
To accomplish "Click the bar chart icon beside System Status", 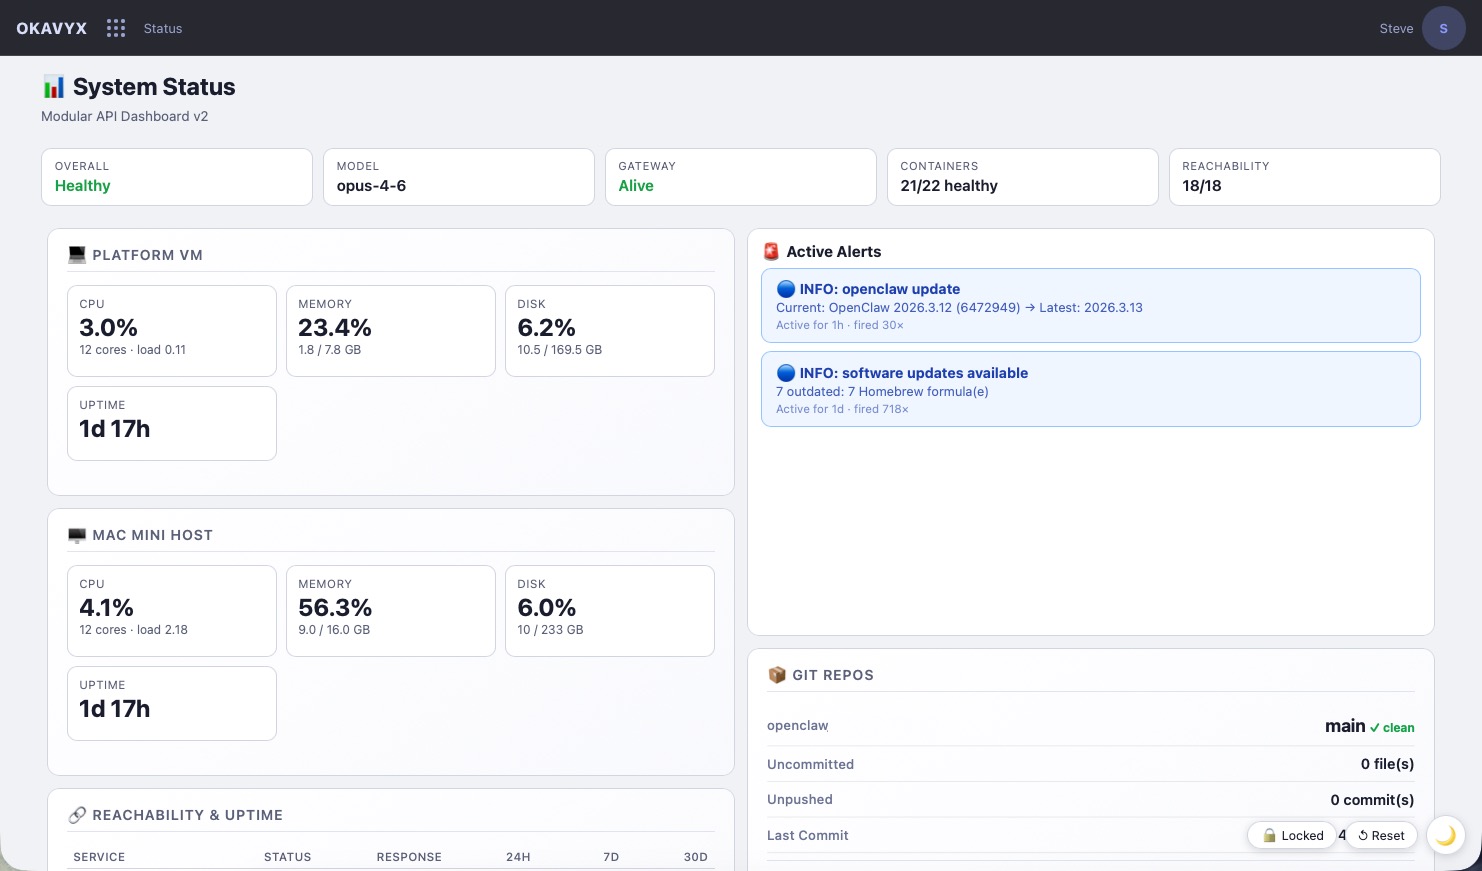I will point(54,87).
